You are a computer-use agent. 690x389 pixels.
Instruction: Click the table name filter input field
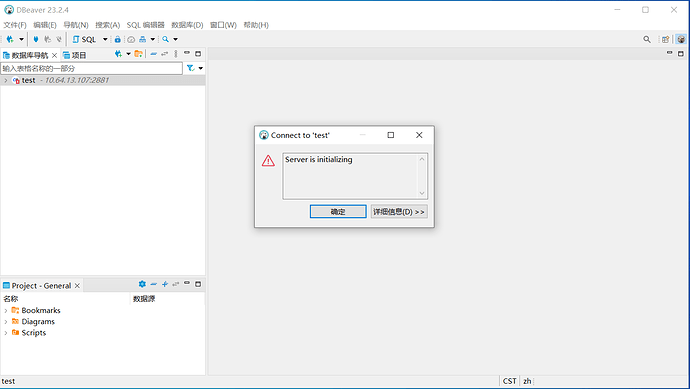click(92, 68)
